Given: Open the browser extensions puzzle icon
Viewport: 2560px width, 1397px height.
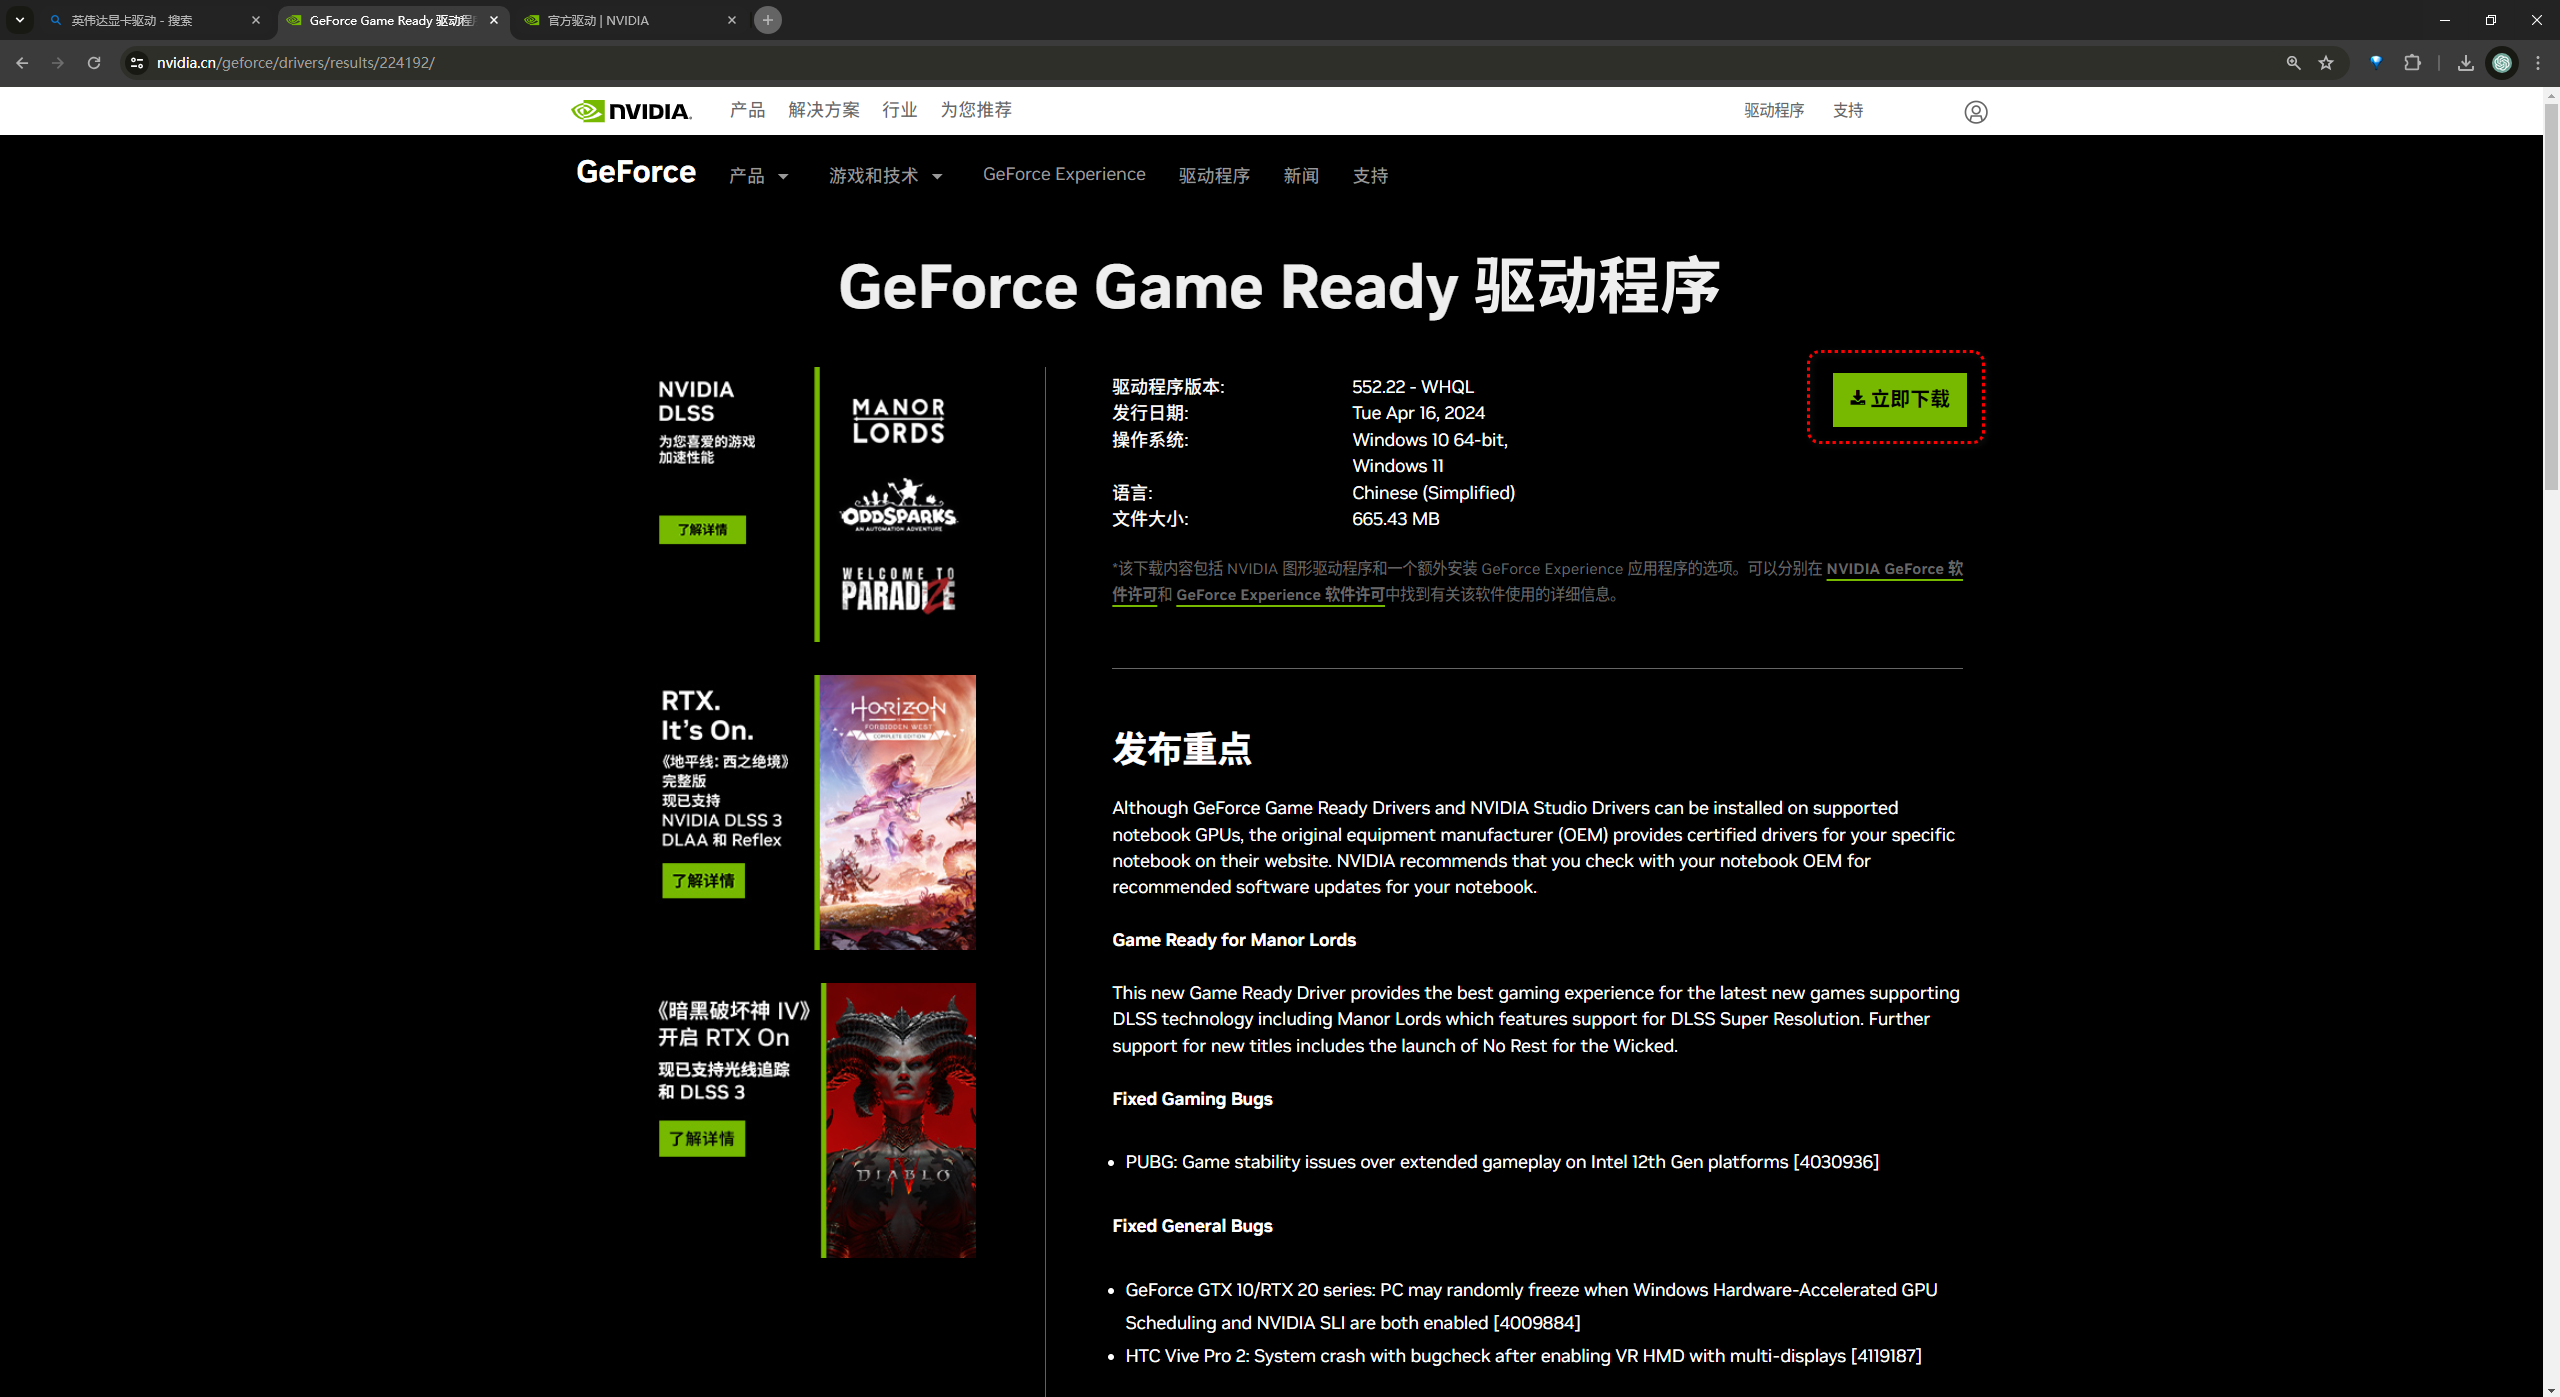Looking at the screenshot, I should tap(2412, 63).
